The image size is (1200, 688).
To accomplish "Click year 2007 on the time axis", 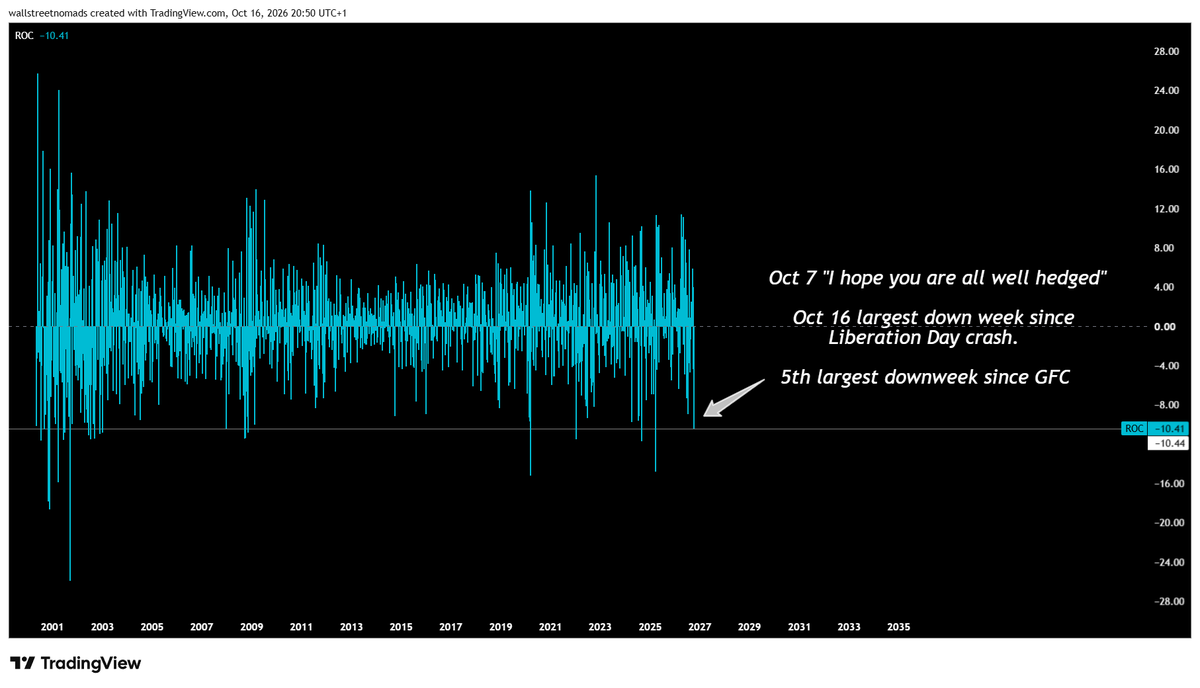I will [x=202, y=627].
